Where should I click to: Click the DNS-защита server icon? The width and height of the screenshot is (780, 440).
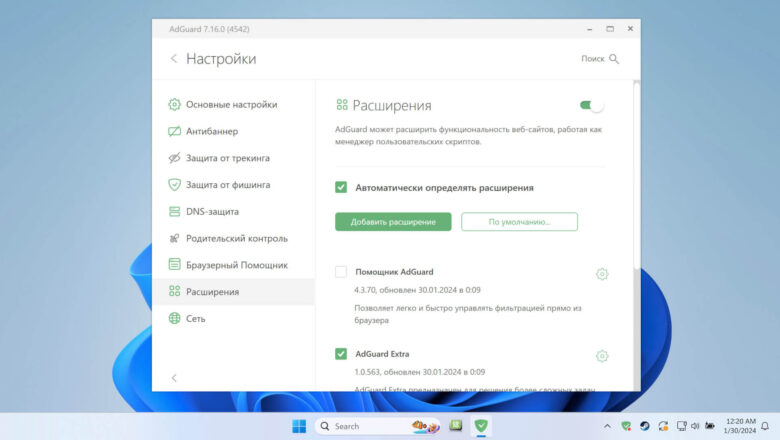point(174,212)
